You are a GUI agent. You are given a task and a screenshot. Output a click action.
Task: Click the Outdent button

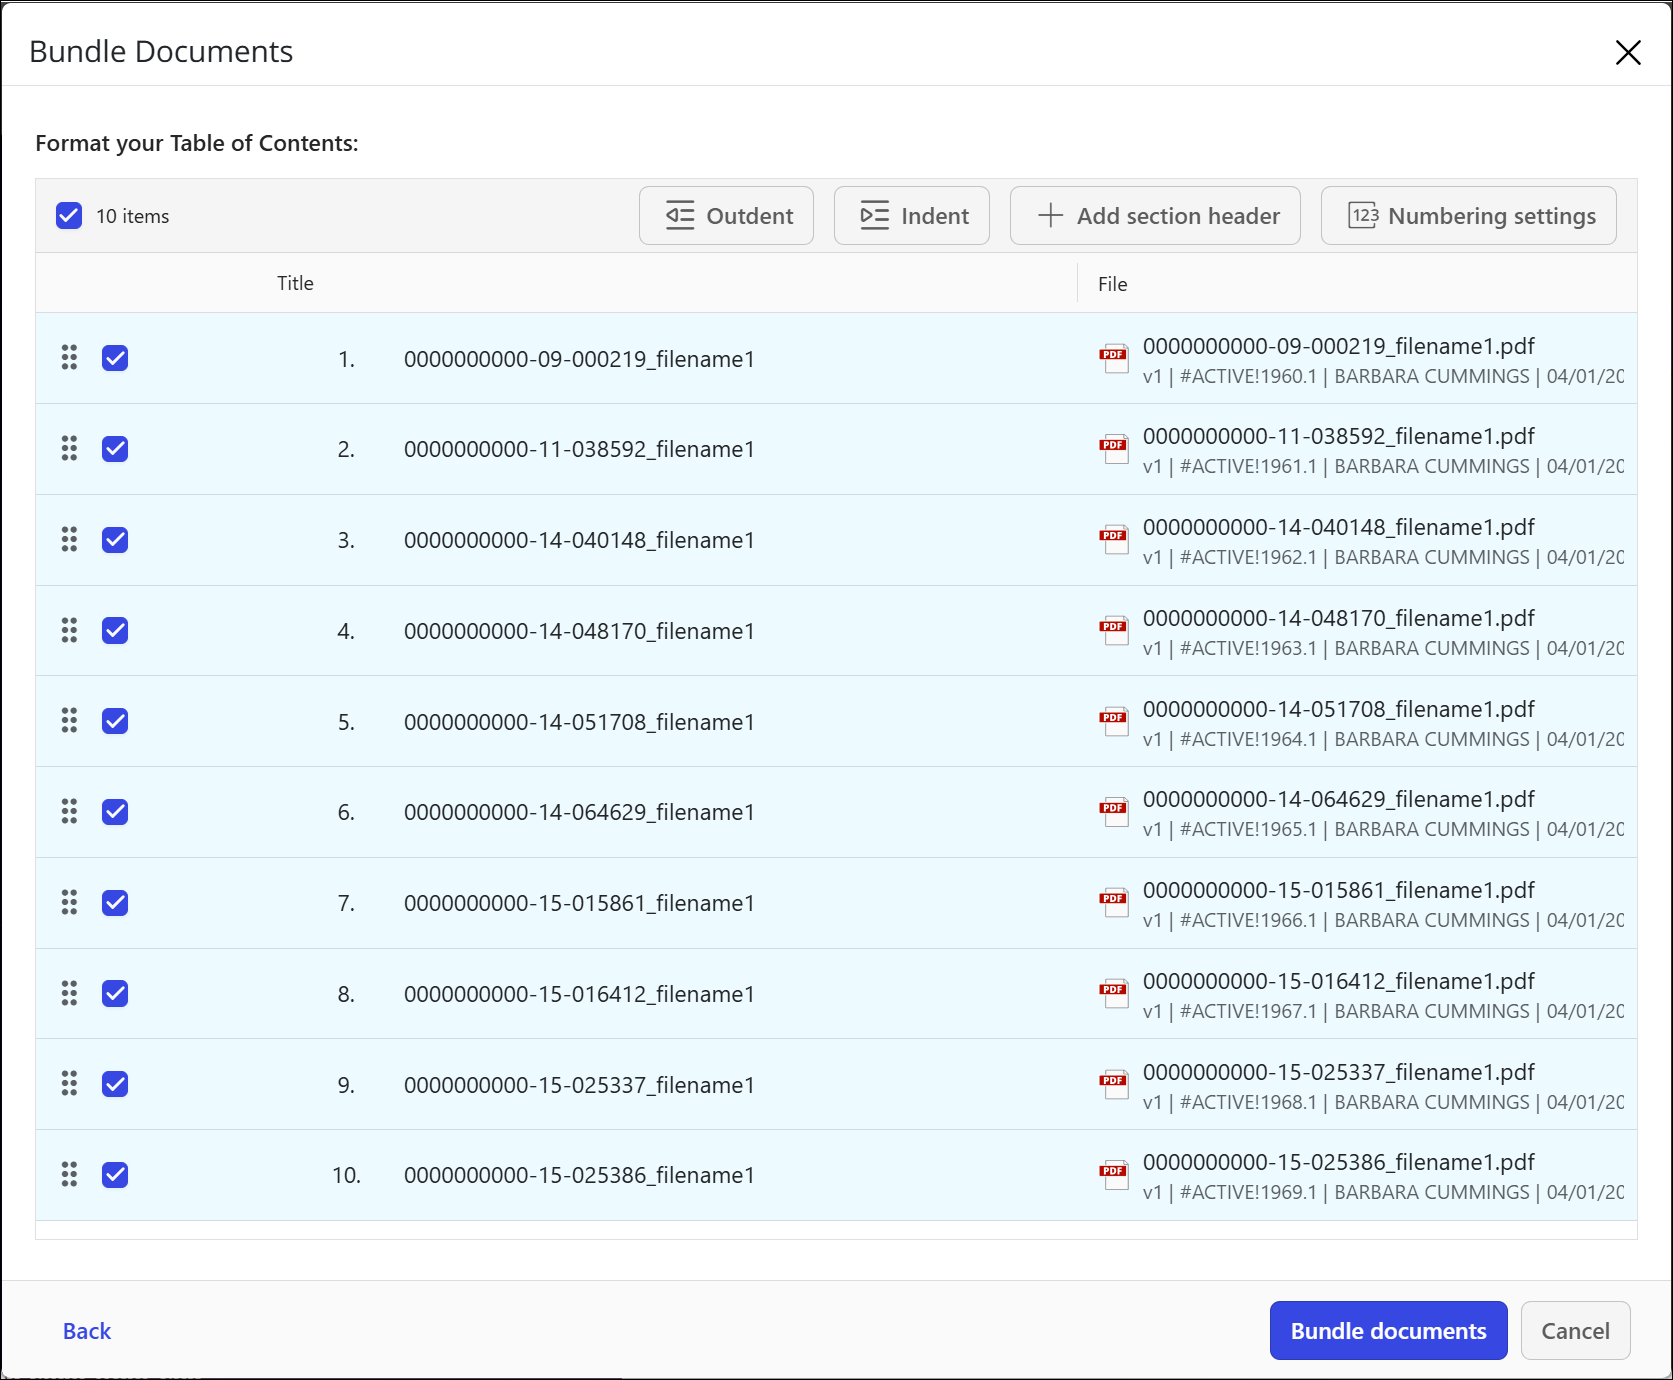pos(726,216)
